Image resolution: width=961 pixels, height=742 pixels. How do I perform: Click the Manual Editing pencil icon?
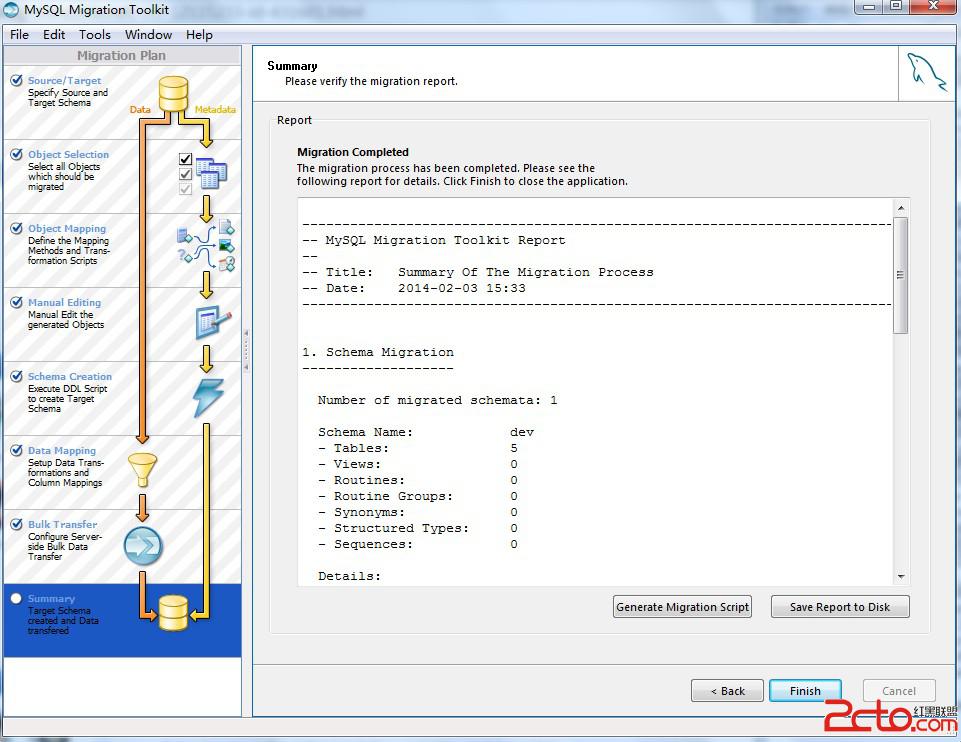213,321
